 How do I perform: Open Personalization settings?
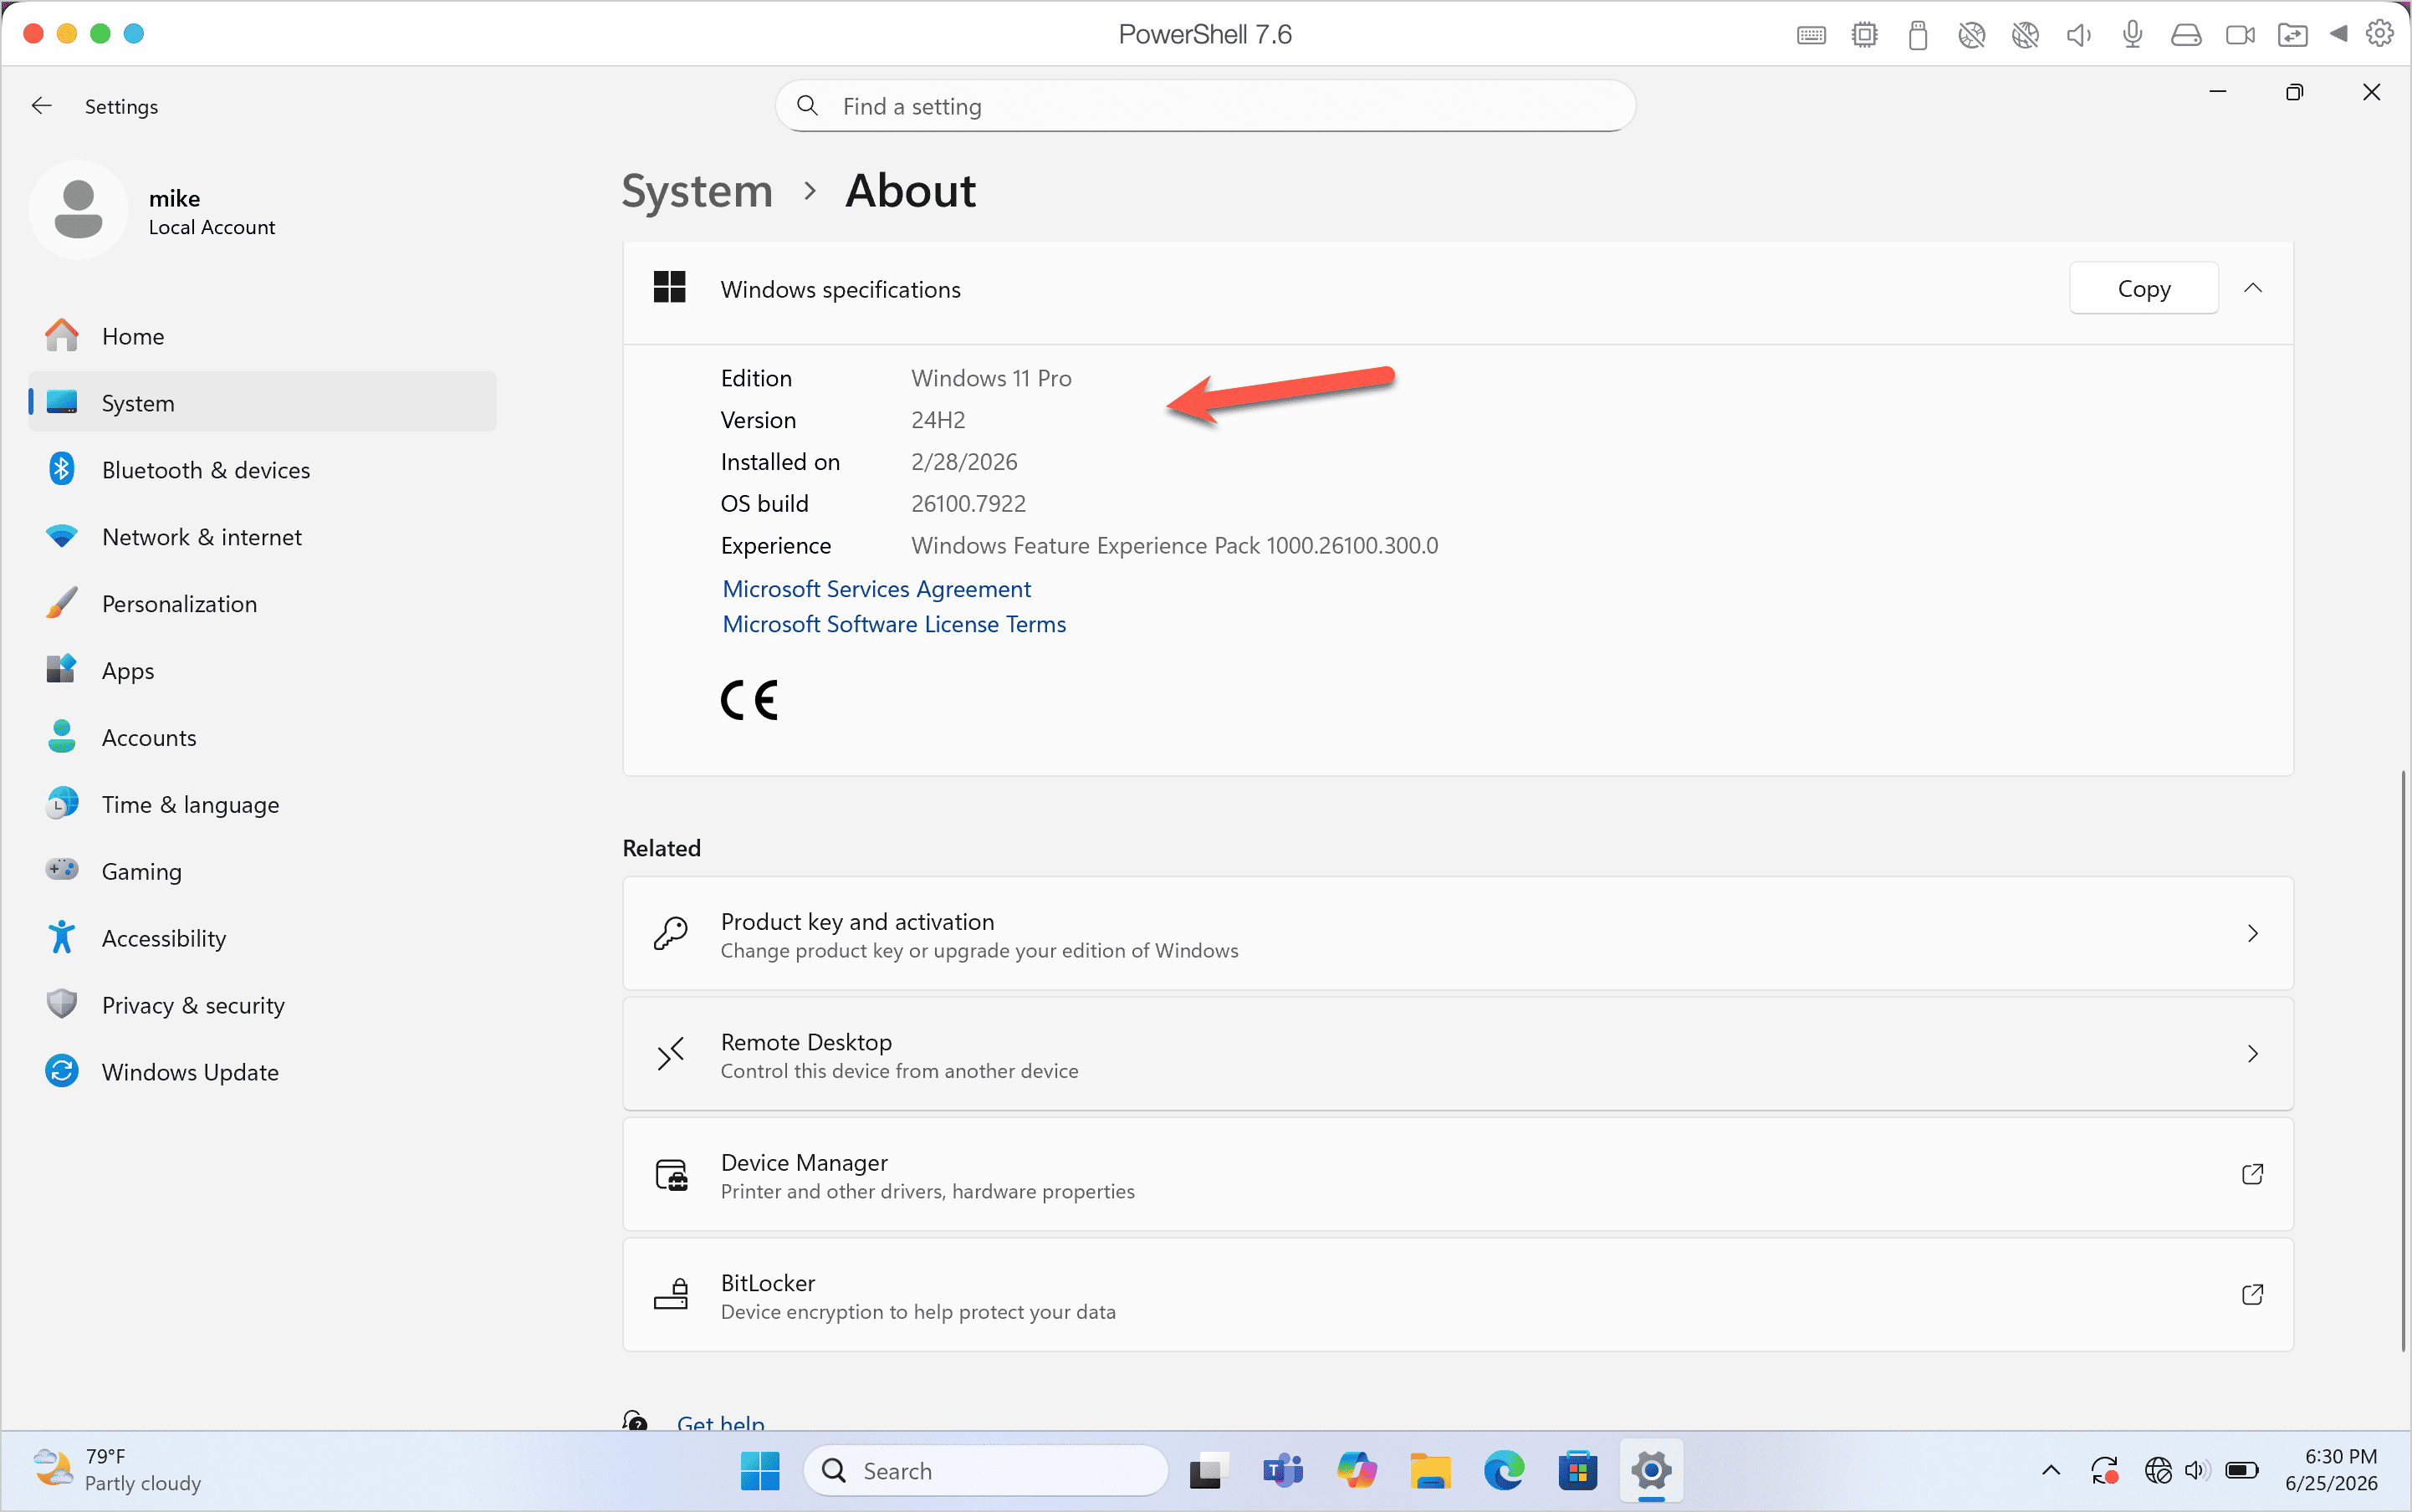(x=262, y=604)
